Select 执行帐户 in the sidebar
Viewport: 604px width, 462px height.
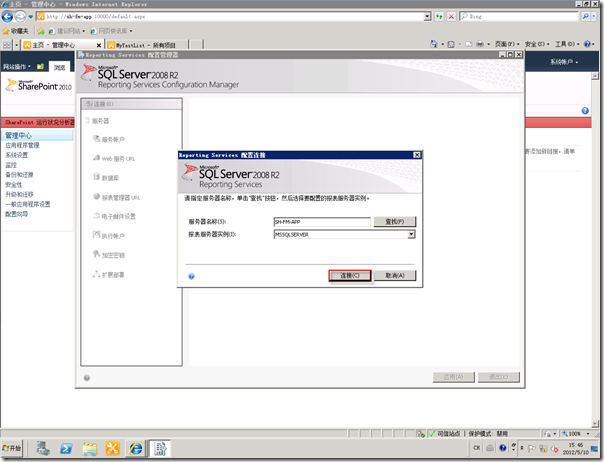109,235
